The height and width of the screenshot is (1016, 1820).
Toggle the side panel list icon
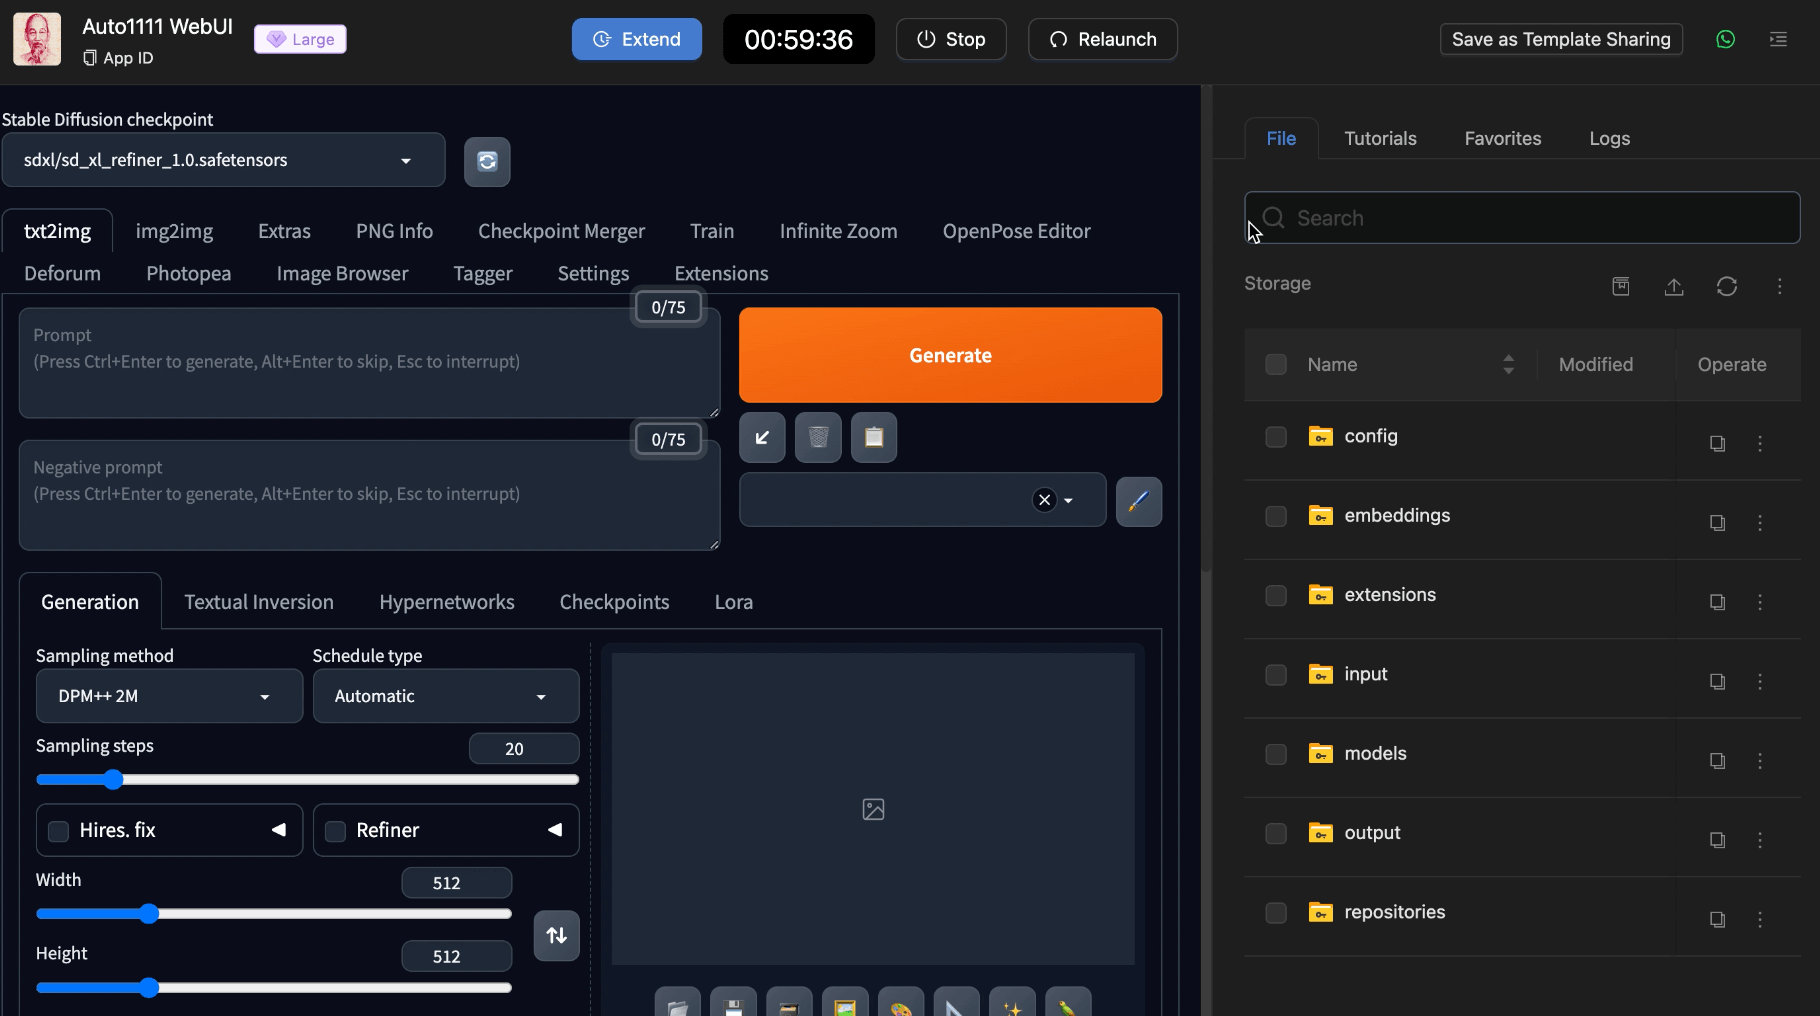coord(1778,39)
